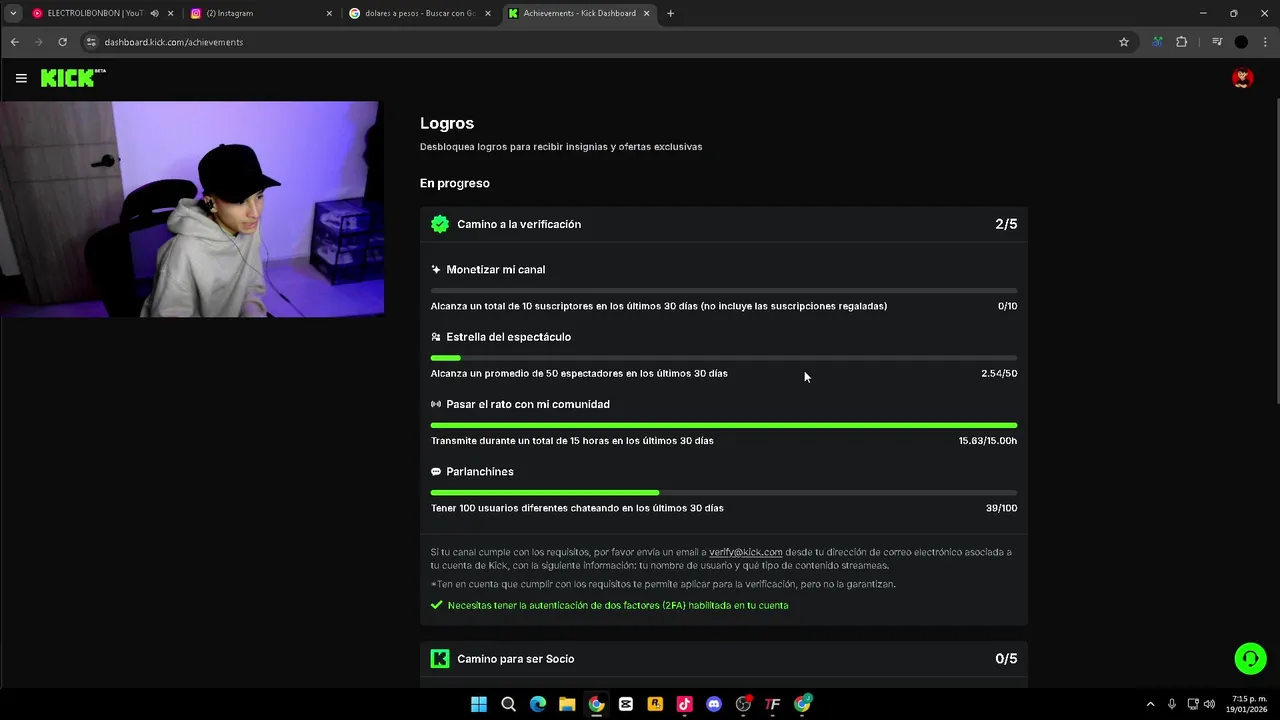Open the taskbar clock and date
The height and width of the screenshot is (720, 1280).
pos(1249,704)
